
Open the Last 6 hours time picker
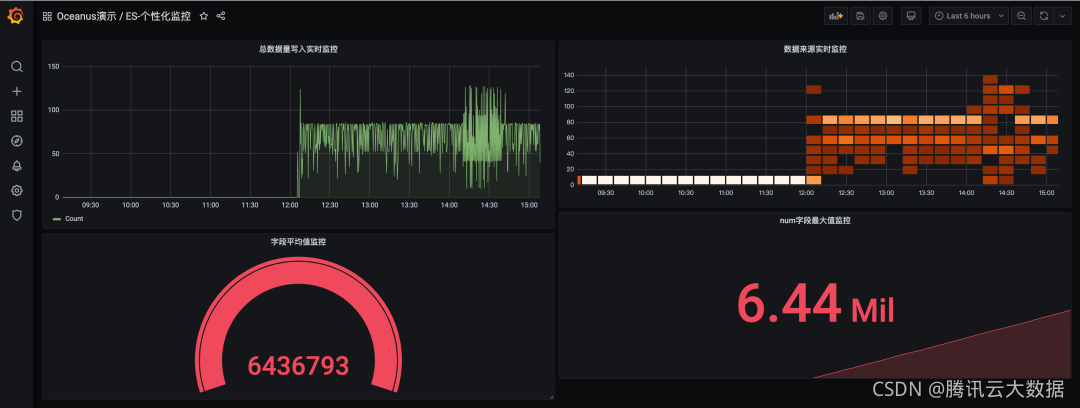[968, 16]
